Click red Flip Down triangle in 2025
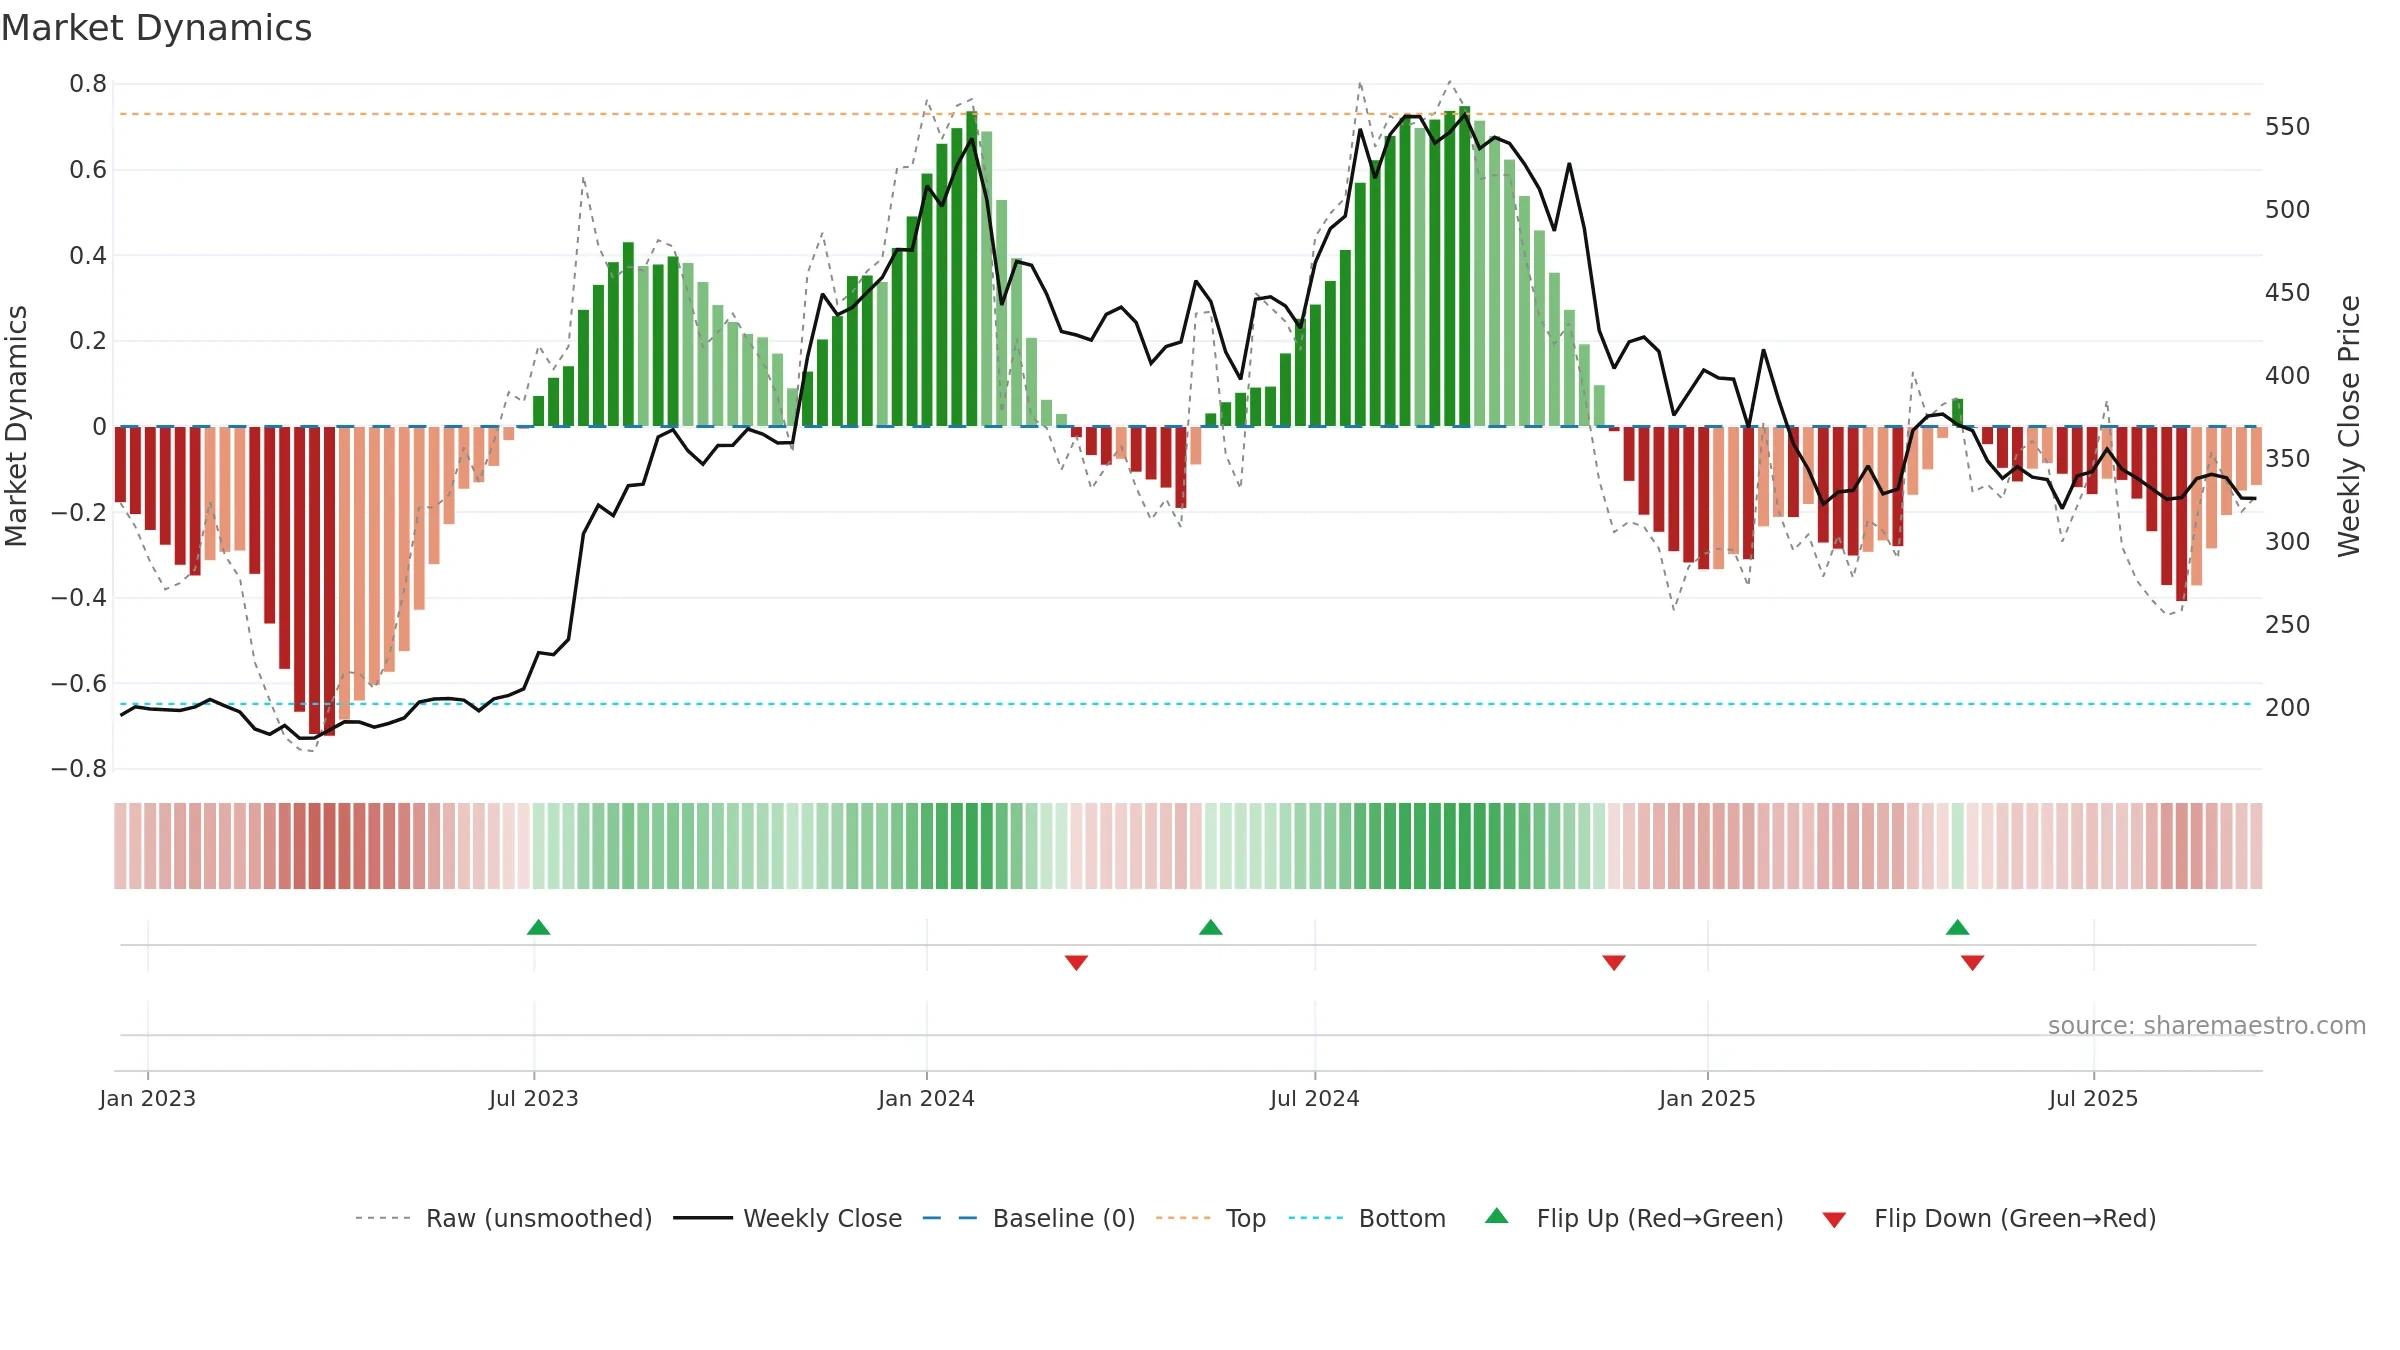Screen dimensions: 2400x1350 pyautogui.click(x=1973, y=962)
